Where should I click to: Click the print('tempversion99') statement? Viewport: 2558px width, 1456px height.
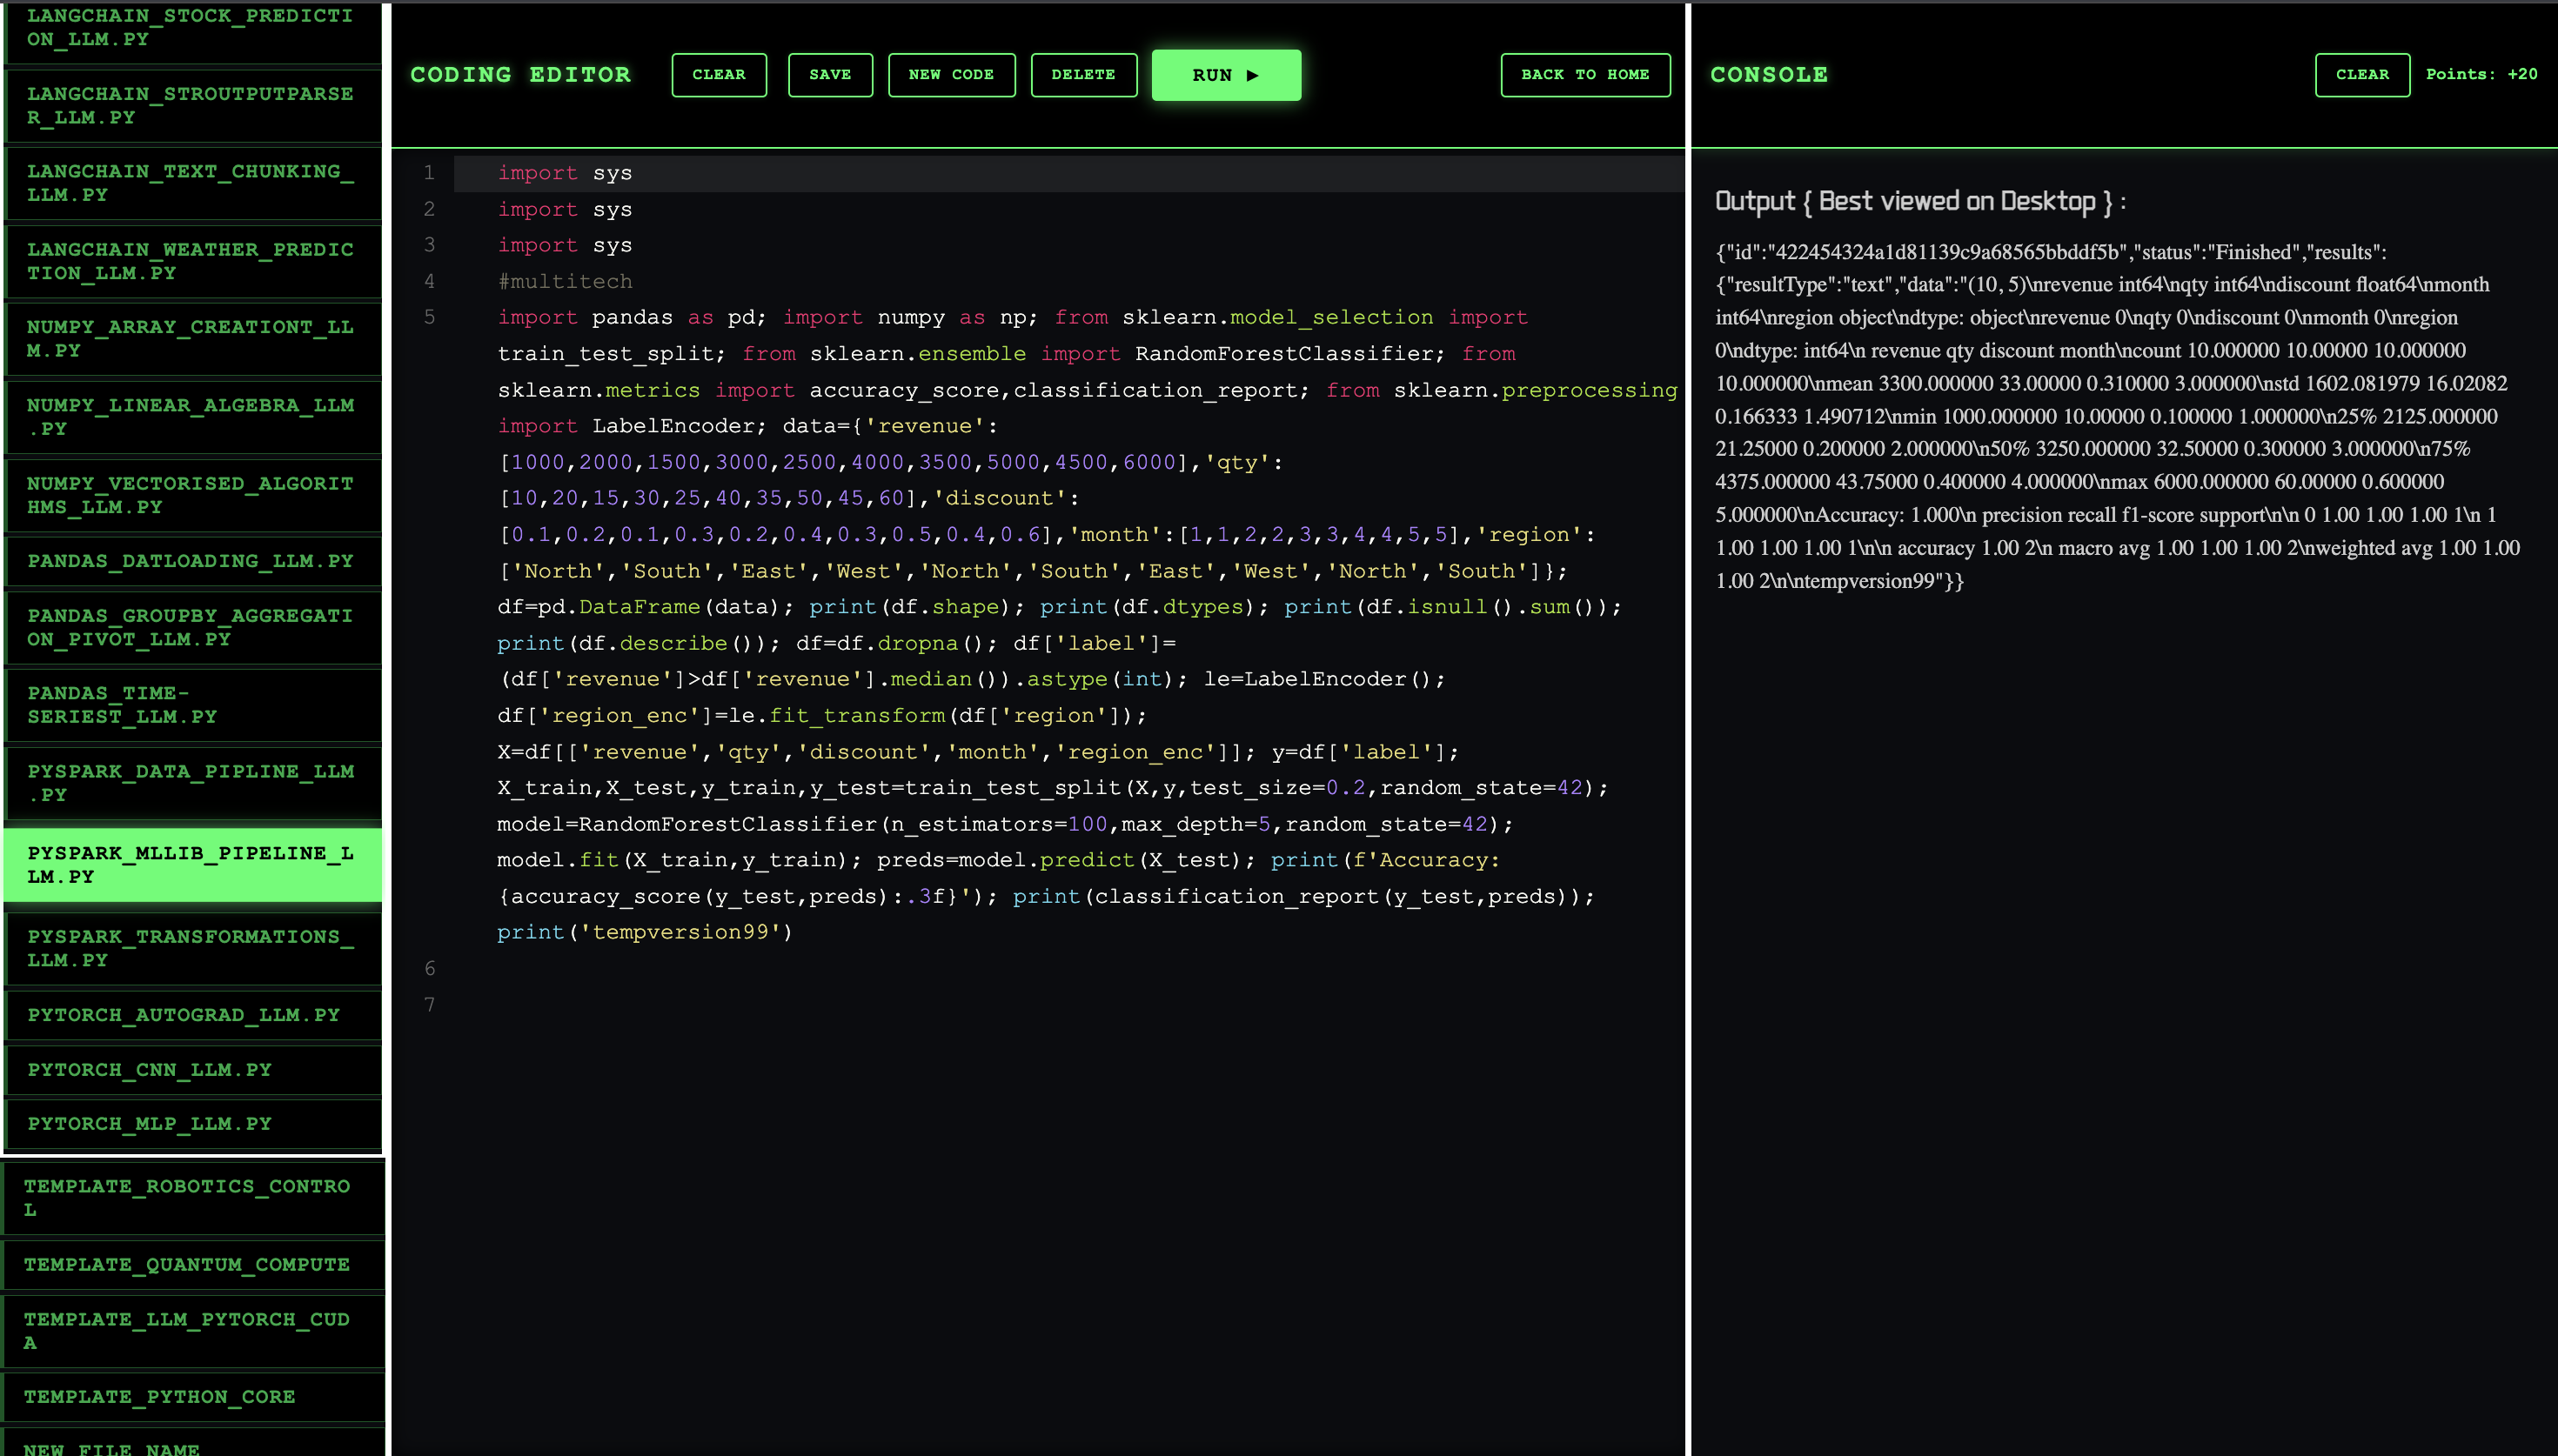click(645, 933)
